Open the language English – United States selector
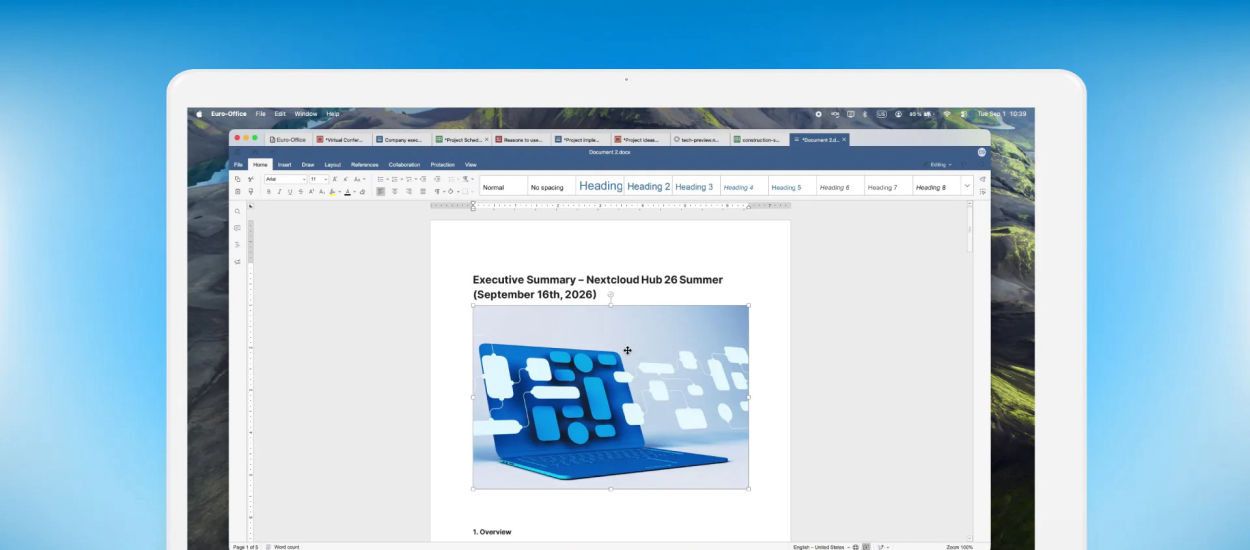 point(820,547)
